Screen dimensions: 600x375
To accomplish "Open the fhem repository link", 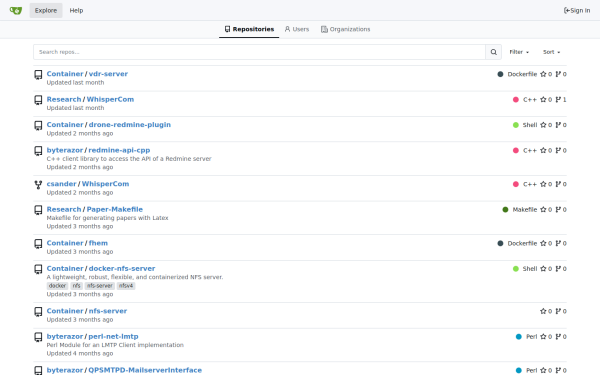I will 98,243.
